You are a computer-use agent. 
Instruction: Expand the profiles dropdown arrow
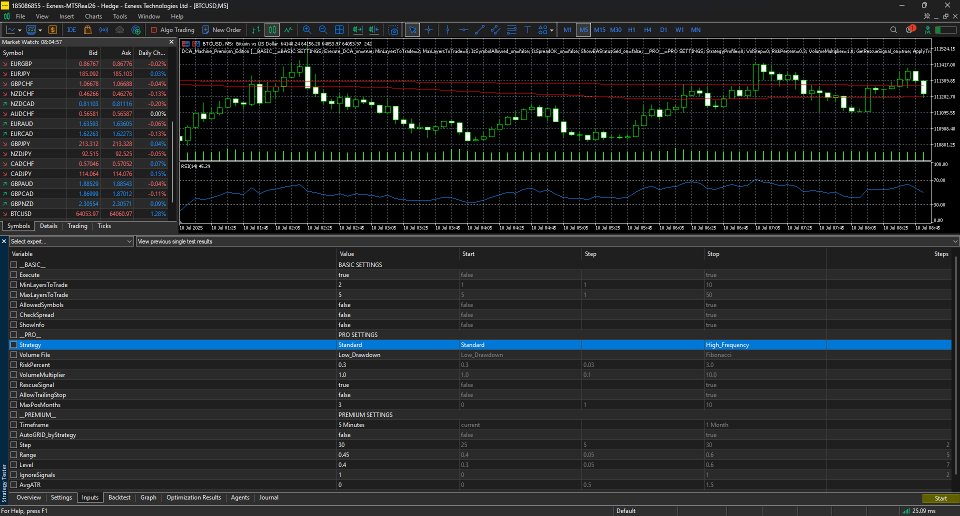click(40, 29)
